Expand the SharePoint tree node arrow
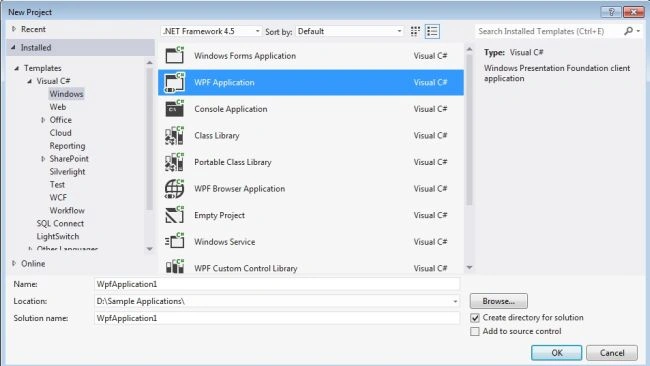 tap(43, 159)
